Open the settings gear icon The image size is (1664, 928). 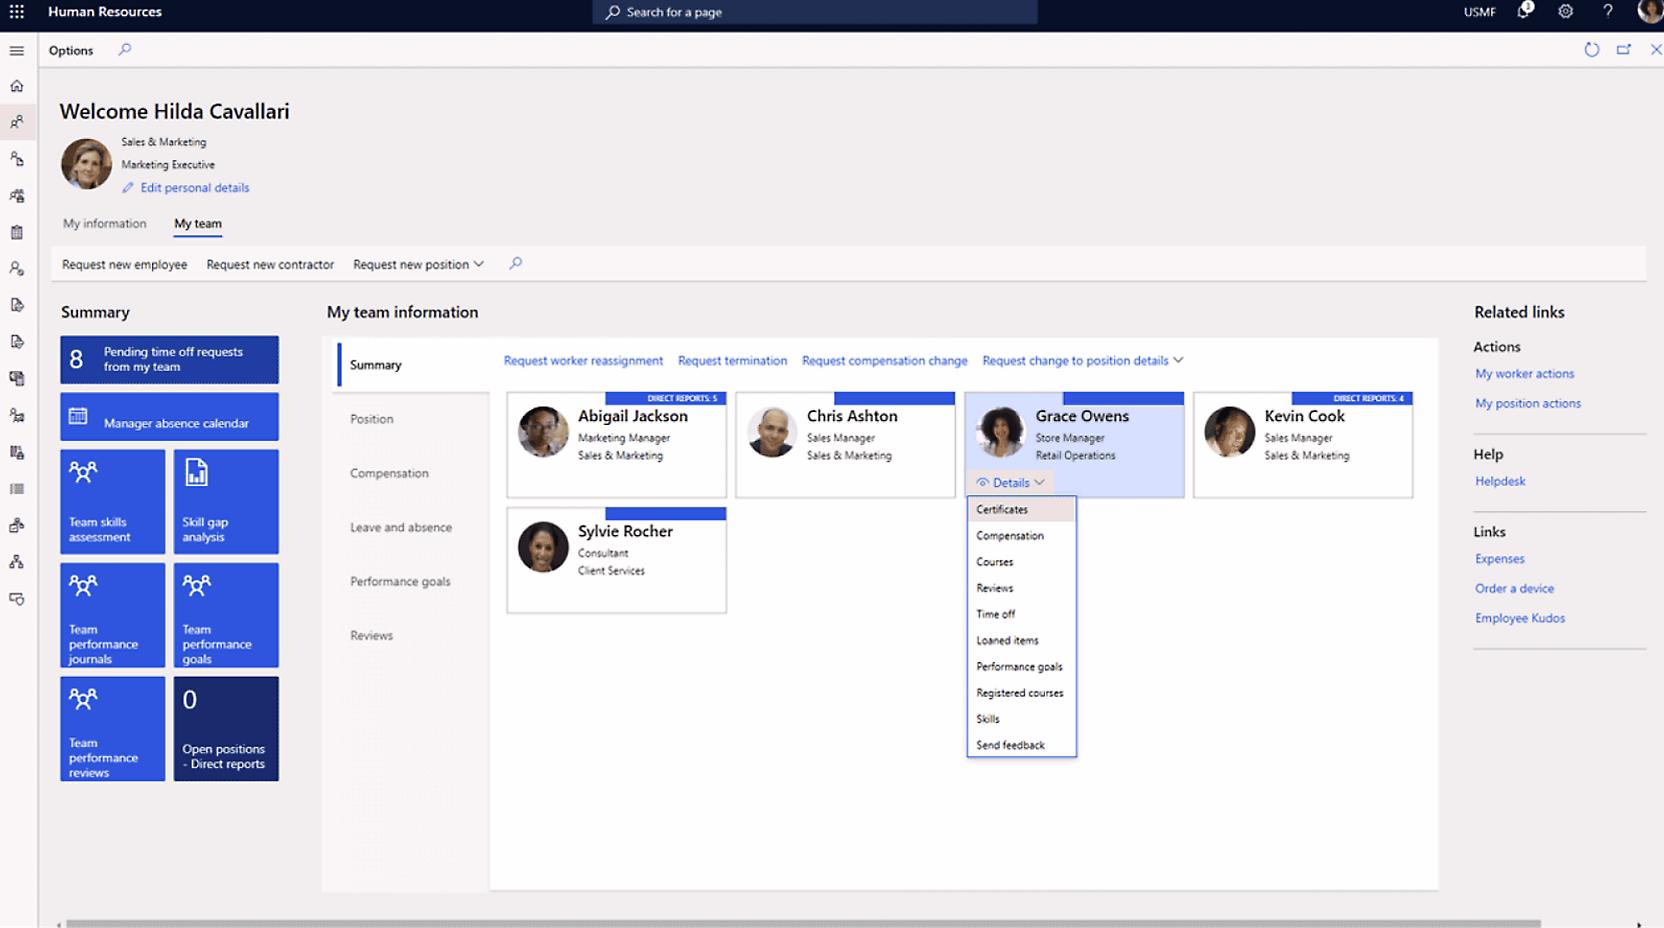(1565, 12)
